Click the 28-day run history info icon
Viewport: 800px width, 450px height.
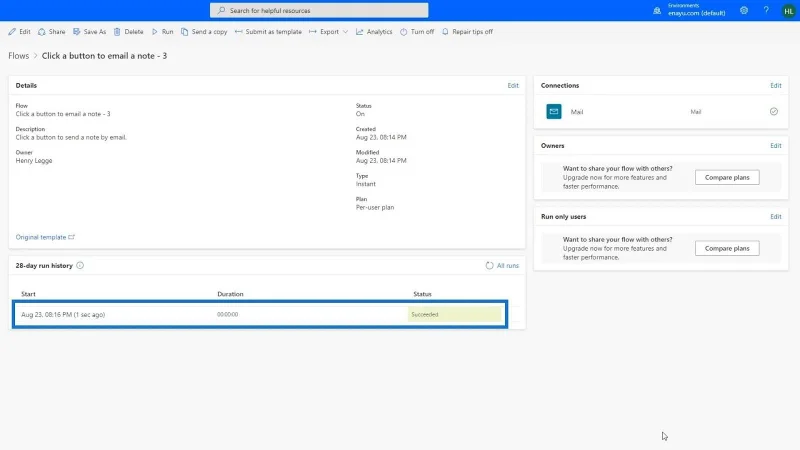pyautogui.click(x=80, y=265)
